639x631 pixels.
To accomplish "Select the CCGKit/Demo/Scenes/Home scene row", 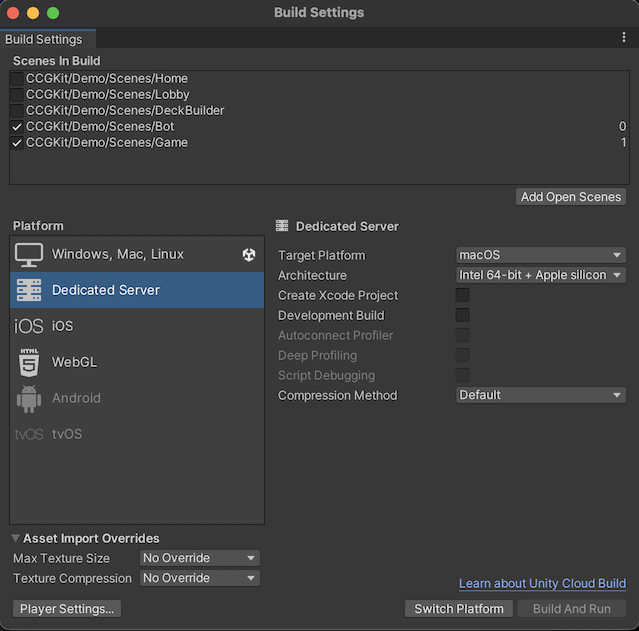I will [320, 79].
